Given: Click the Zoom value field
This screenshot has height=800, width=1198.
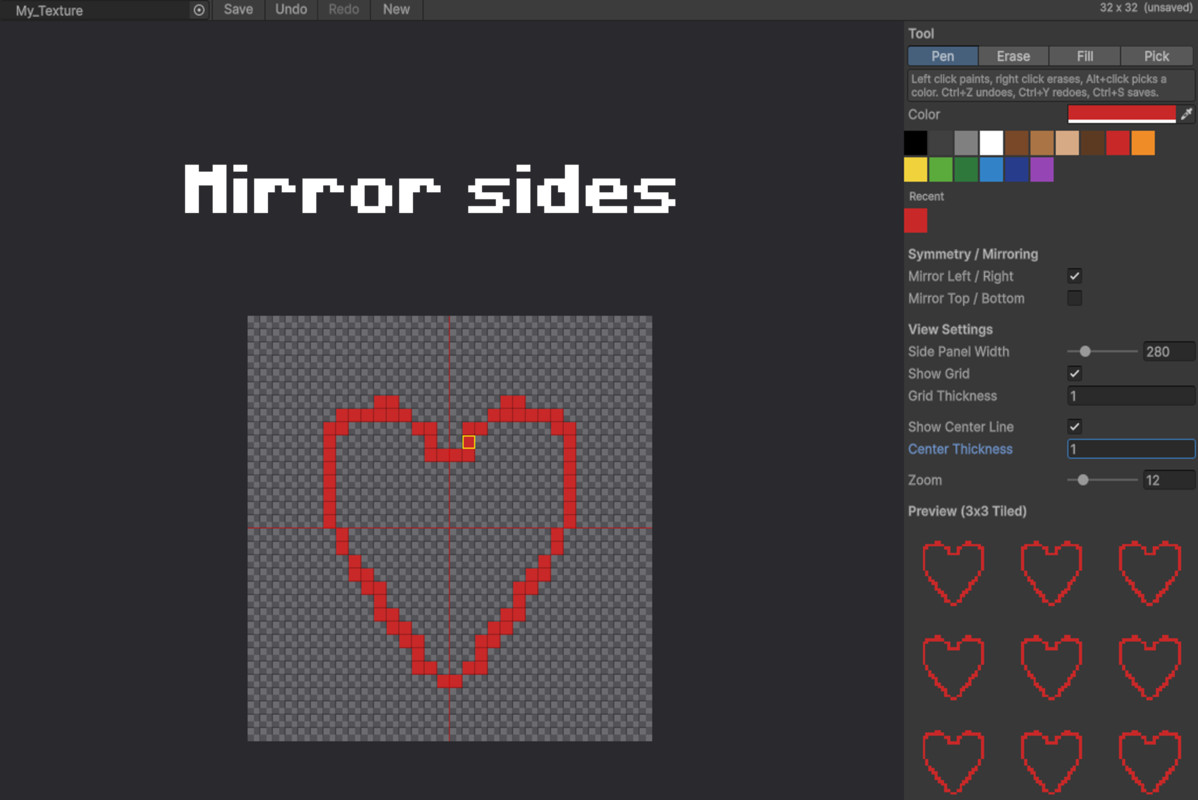Looking at the screenshot, I should 1168,480.
